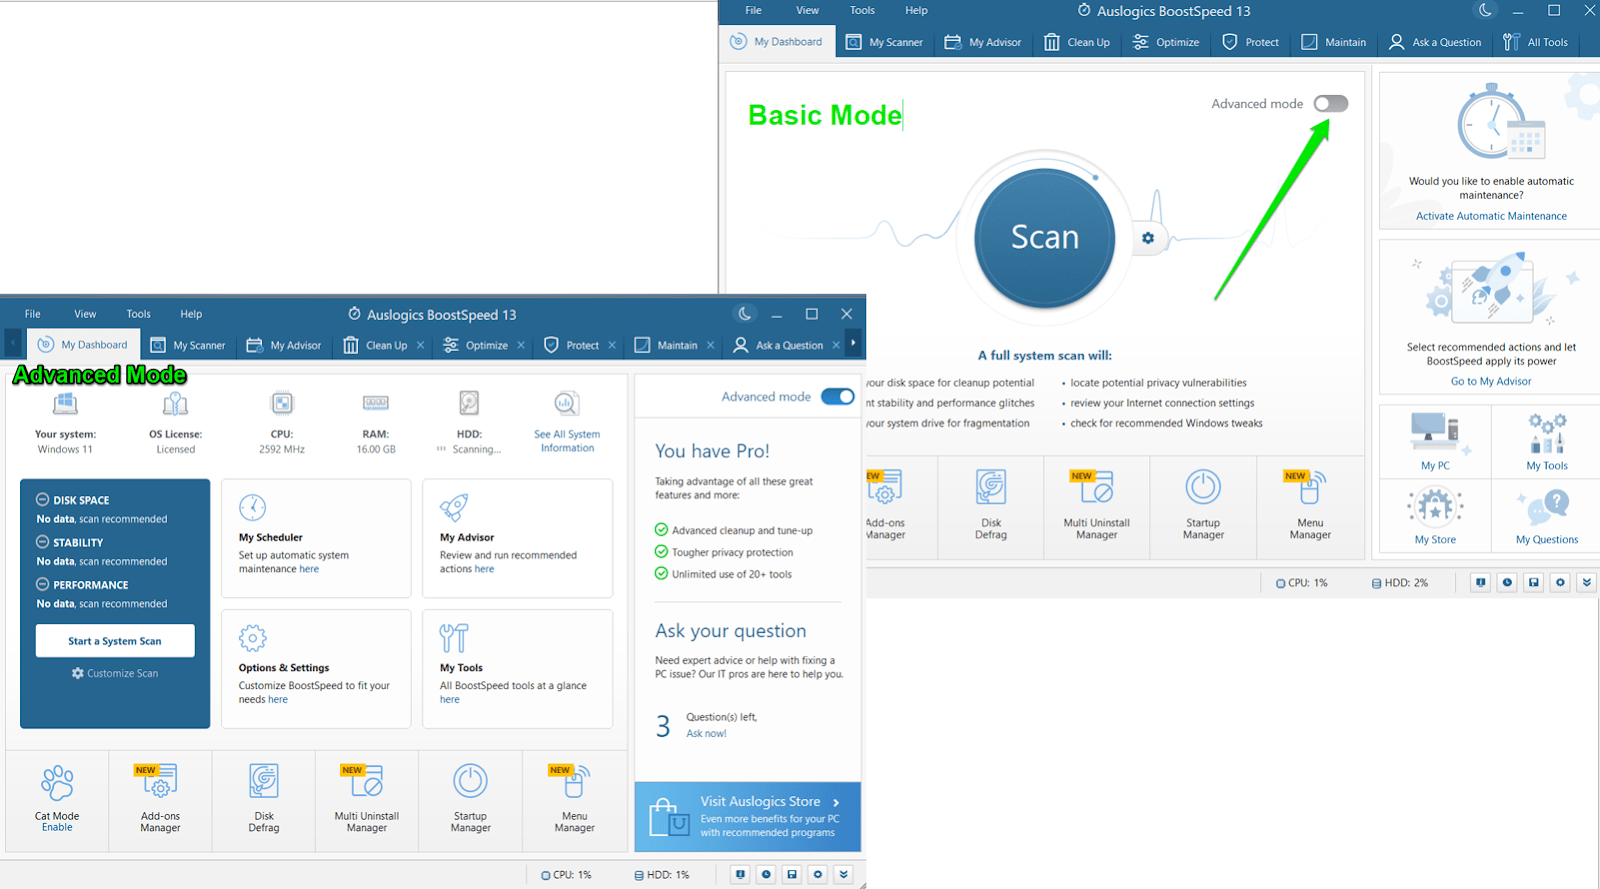Switch to Clean Up tab in Basic Mode window

click(x=1077, y=42)
